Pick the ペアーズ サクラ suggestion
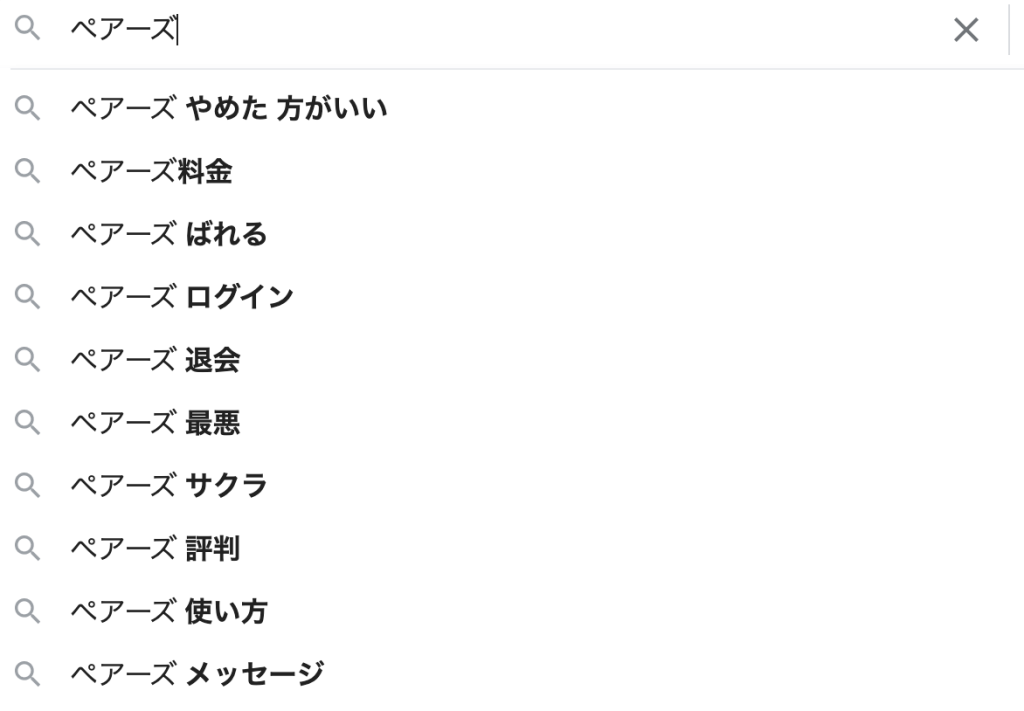The width and height of the screenshot is (1024, 711). [168, 486]
